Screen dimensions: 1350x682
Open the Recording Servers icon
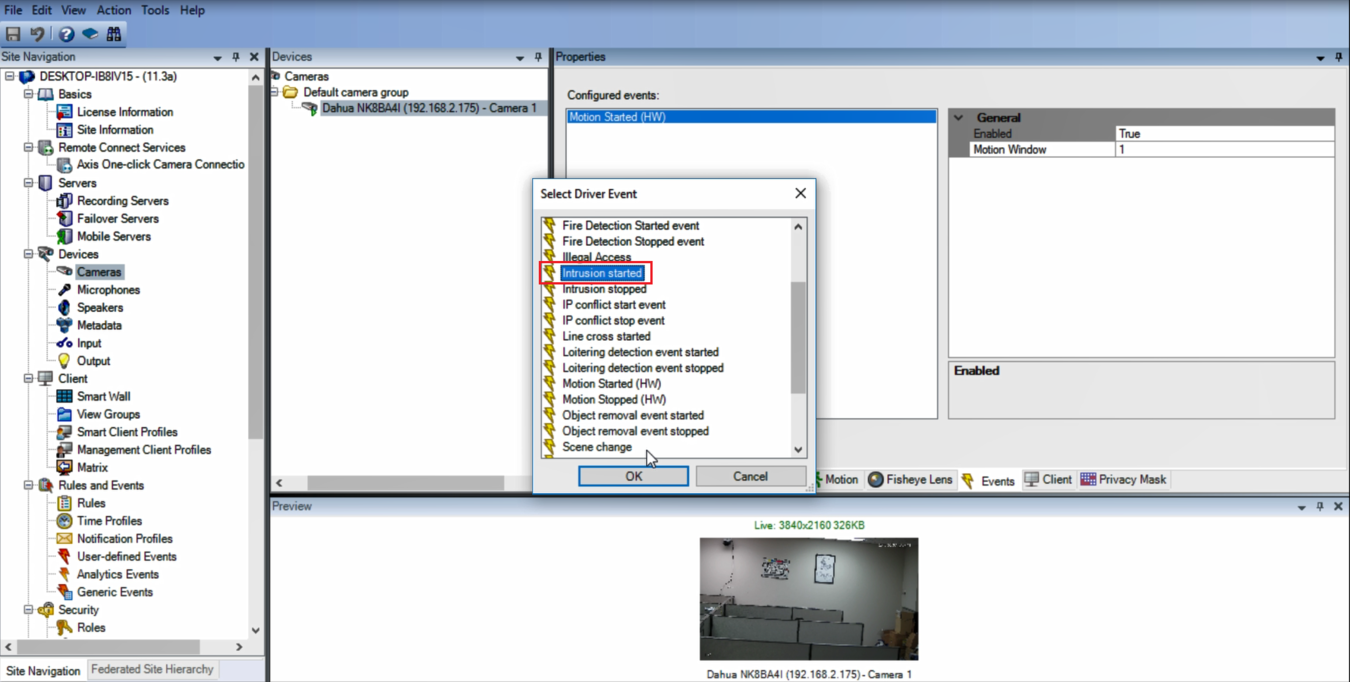[x=64, y=201]
